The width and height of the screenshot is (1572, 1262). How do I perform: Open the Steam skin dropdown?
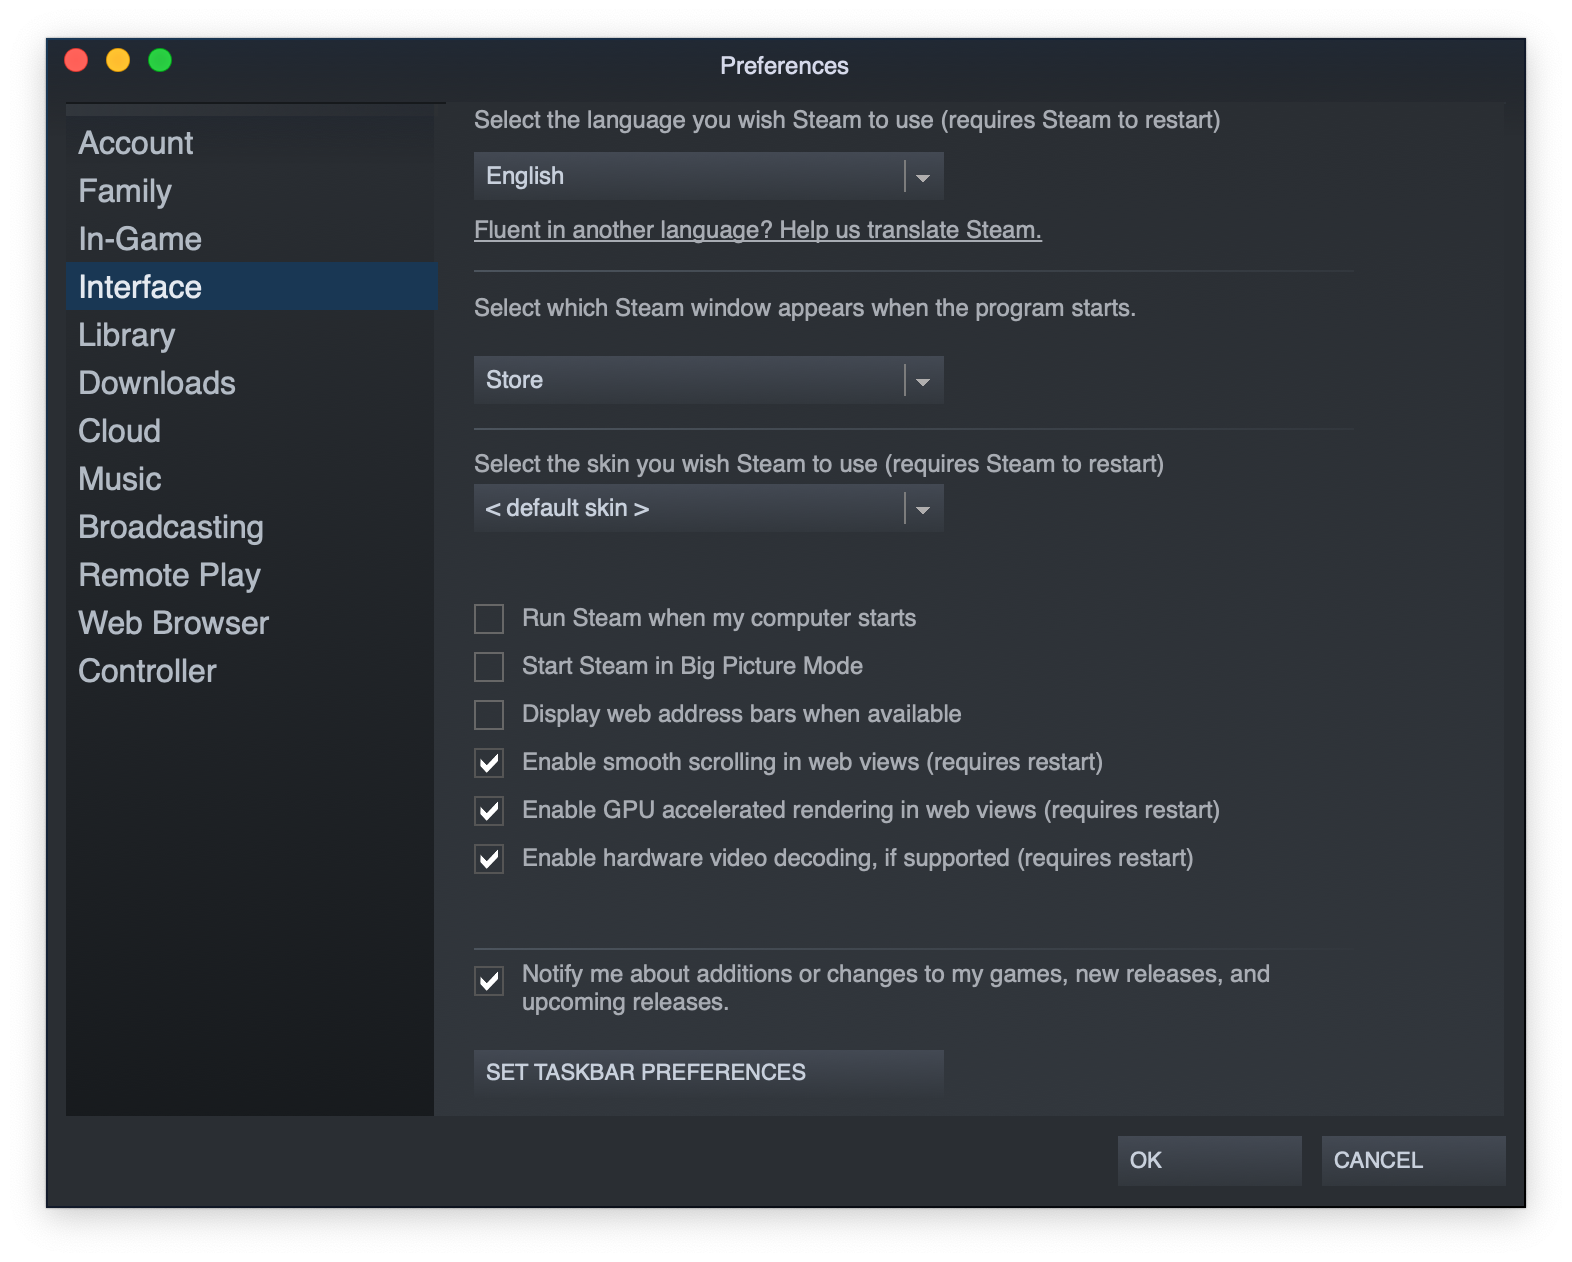pos(921,508)
